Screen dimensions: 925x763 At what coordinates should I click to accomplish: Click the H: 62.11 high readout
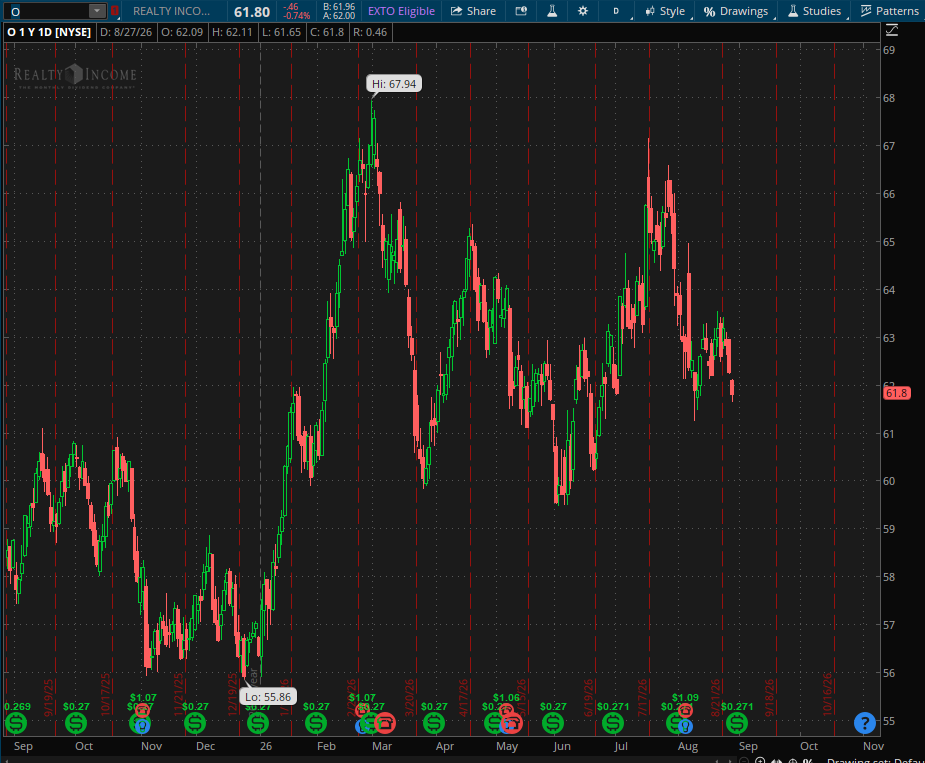click(x=233, y=32)
